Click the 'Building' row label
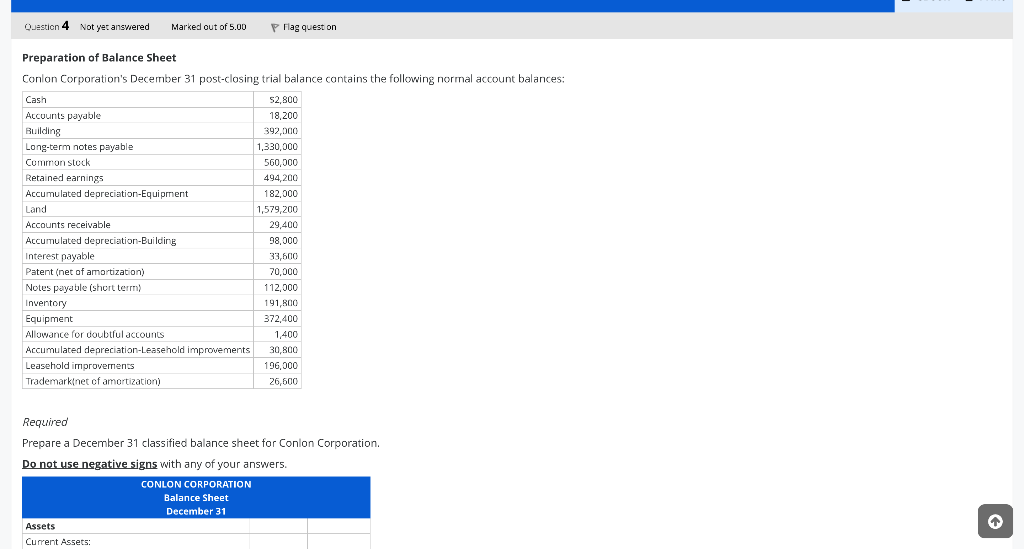The width and height of the screenshot is (1024, 549). (x=43, y=131)
